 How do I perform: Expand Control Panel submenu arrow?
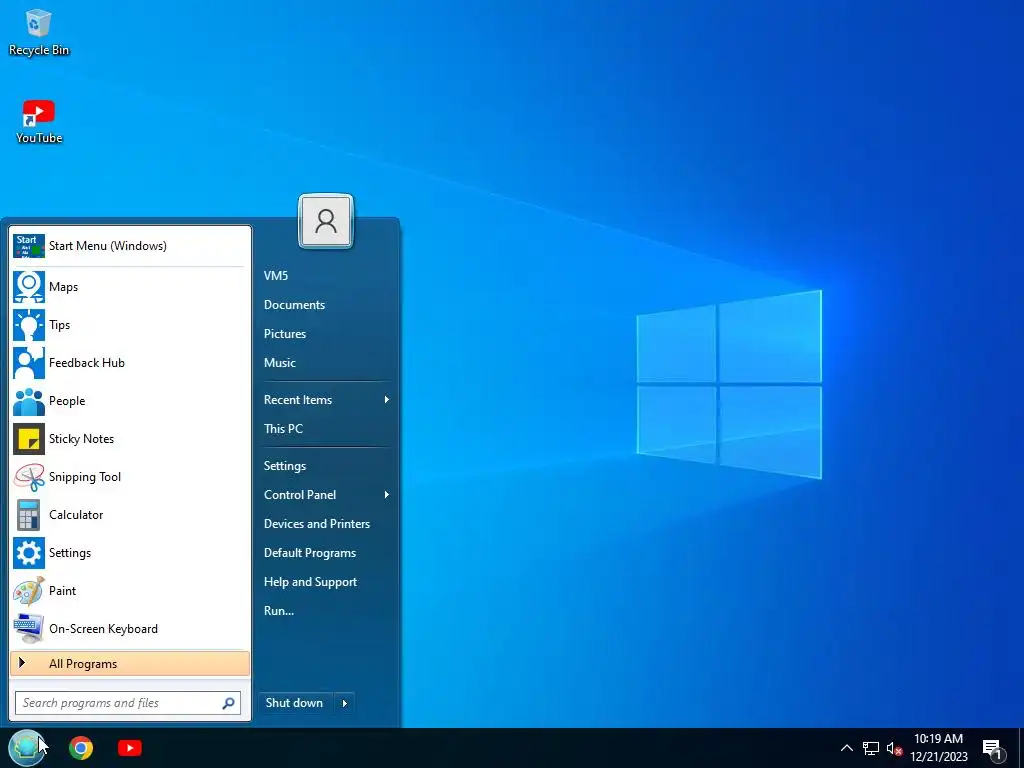point(387,495)
